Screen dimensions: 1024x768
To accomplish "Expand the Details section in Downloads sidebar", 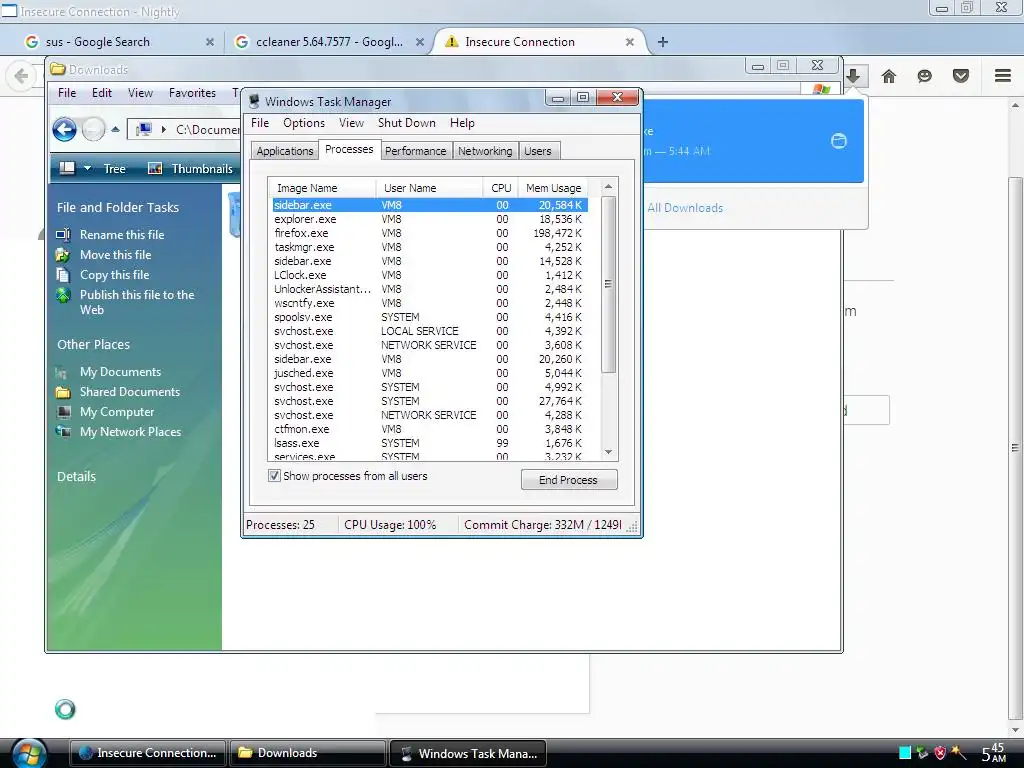I will [x=76, y=477].
